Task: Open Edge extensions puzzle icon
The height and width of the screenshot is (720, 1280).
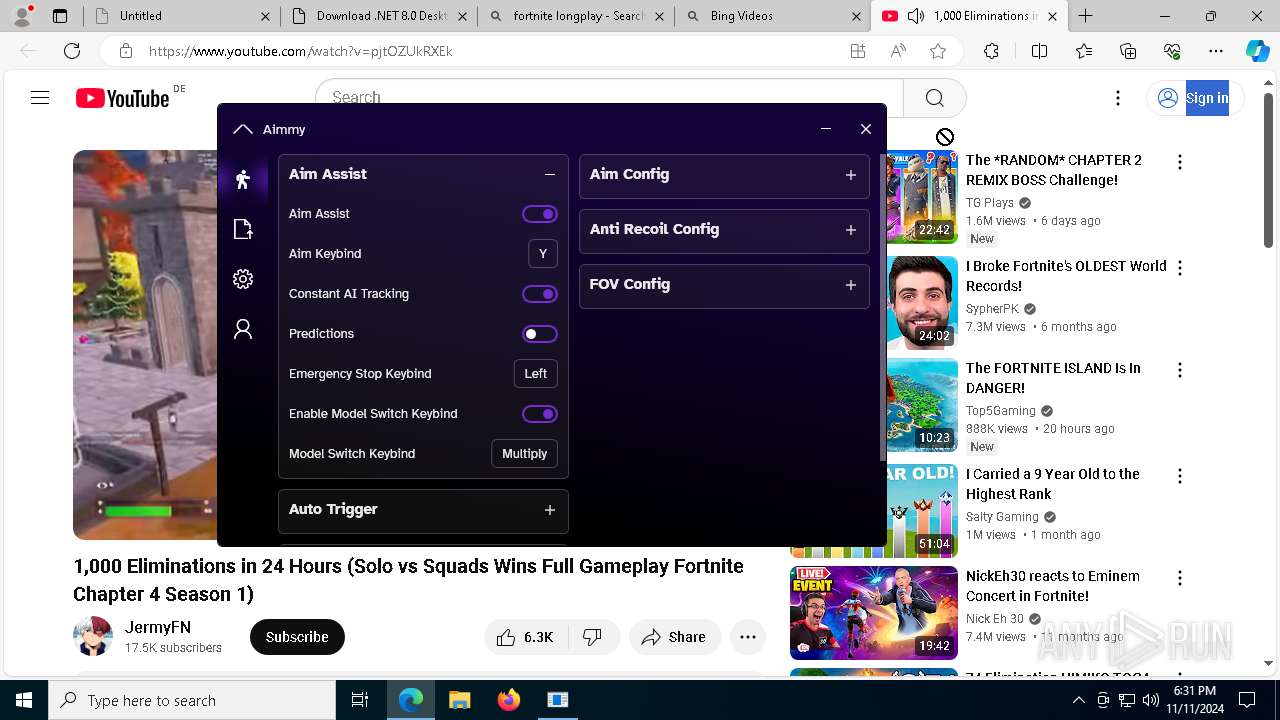Action: pyautogui.click(x=991, y=51)
